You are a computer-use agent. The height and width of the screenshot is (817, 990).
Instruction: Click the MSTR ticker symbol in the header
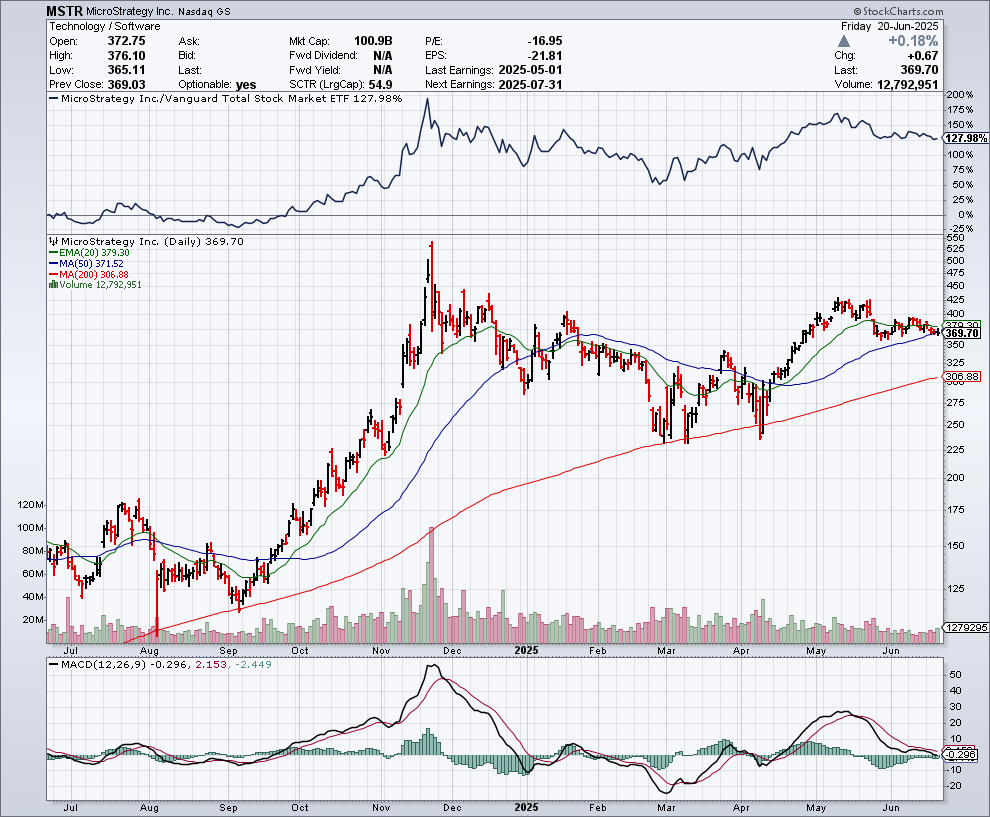pos(64,11)
